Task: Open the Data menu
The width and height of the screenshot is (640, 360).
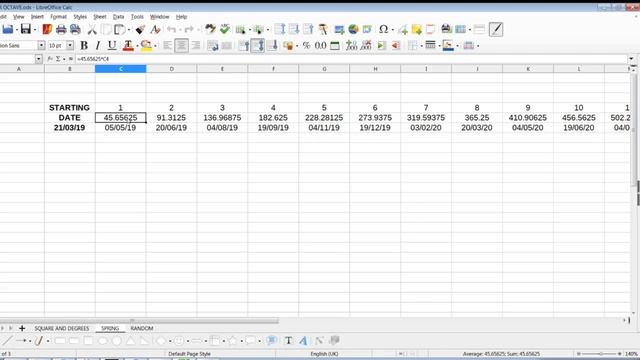Action: 118,17
